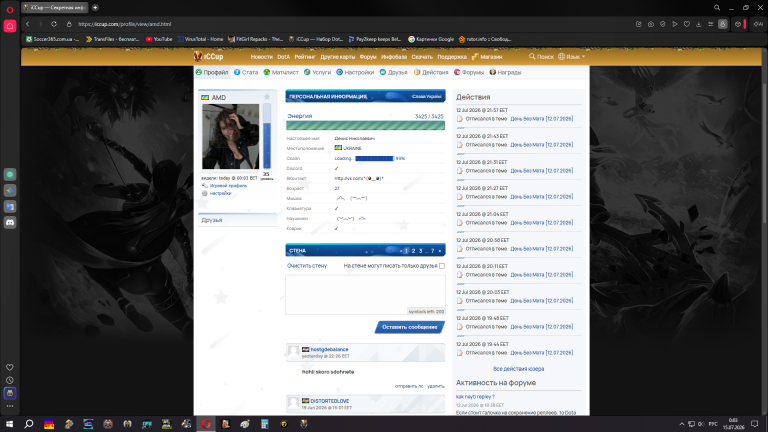Open the profile Настройки tab
768x432 pixels.
[x=355, y=72]
